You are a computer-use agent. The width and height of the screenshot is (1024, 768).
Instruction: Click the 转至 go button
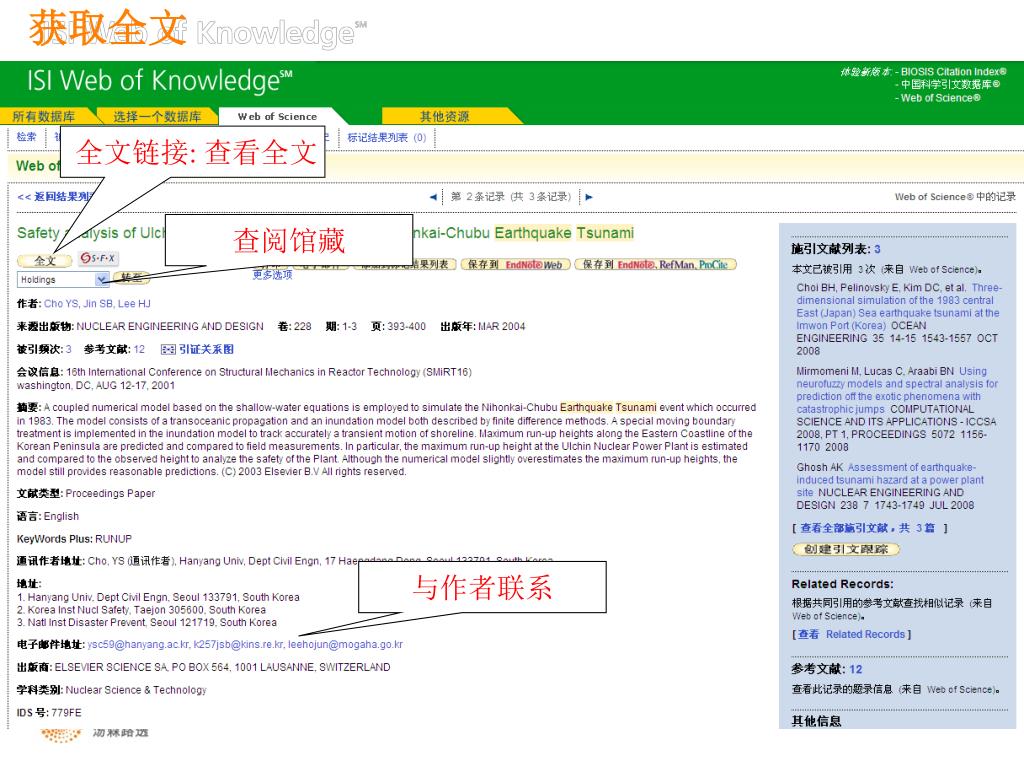[131, 278]
